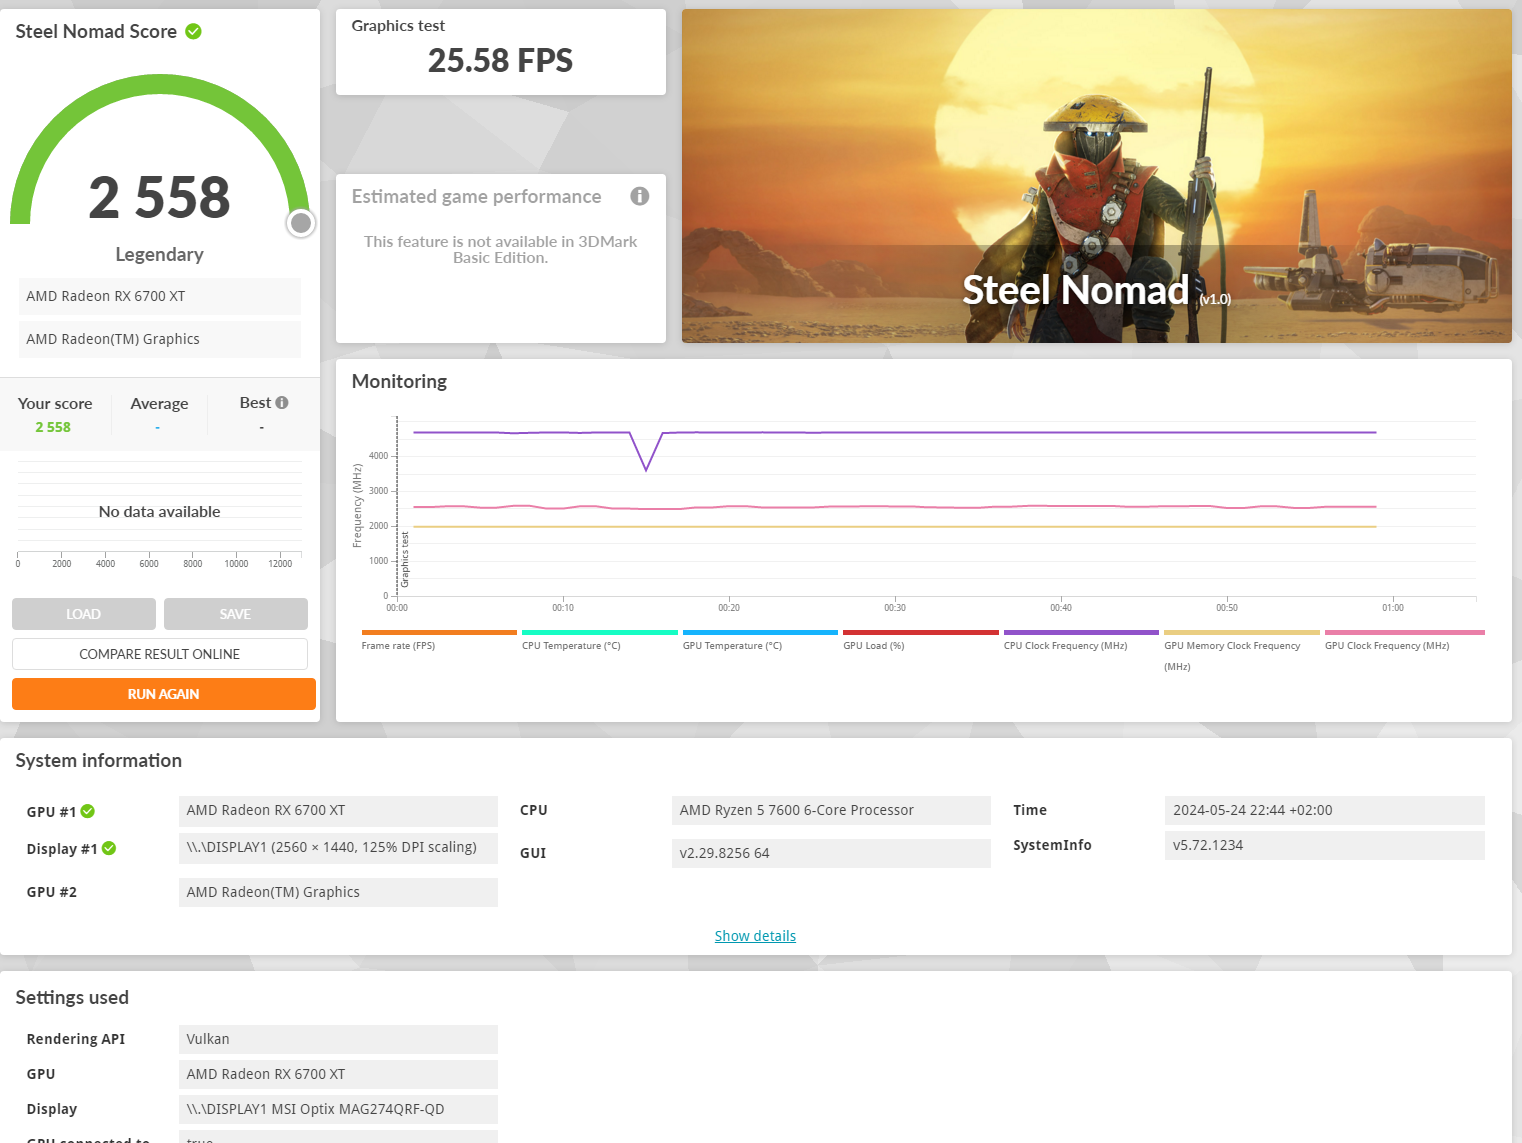Click the \\.\DISPLAY1 (2560 × 1440) display field
The height and width of the screenshot is (1143, 1522).
(338, 847)
